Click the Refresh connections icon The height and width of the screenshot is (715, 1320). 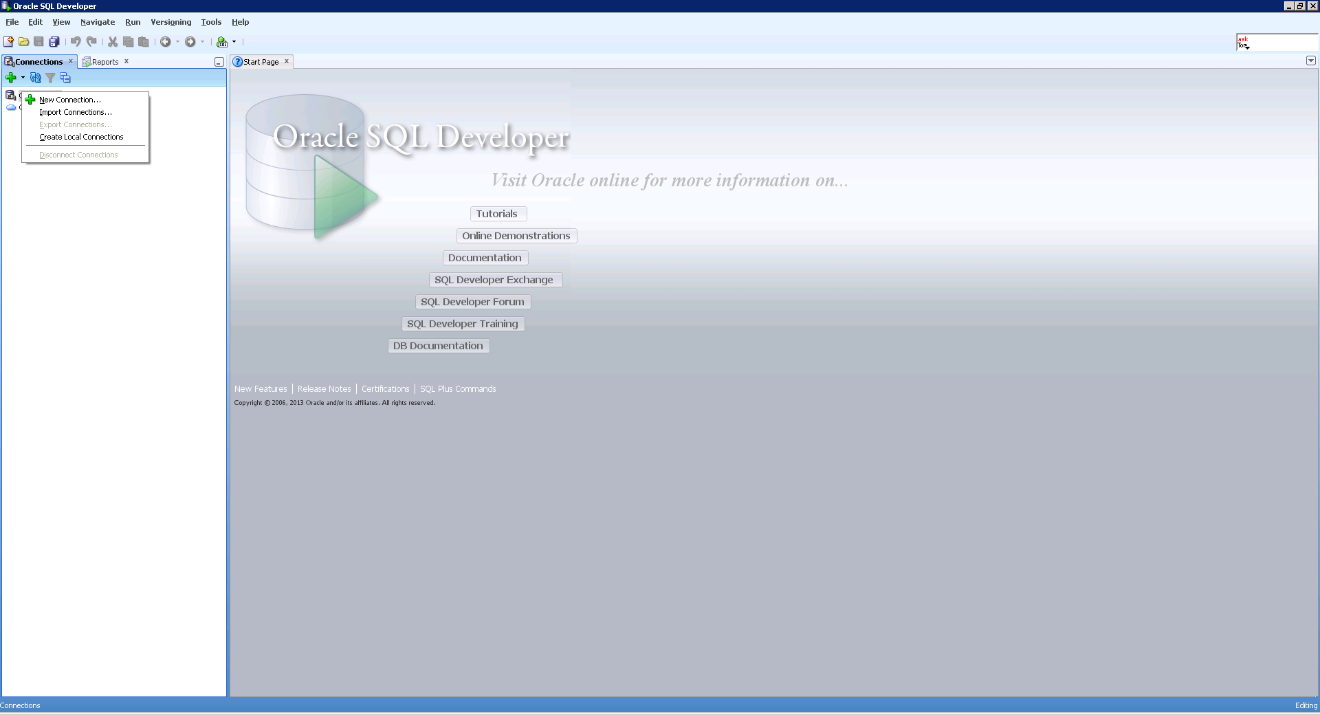point(35,77)
